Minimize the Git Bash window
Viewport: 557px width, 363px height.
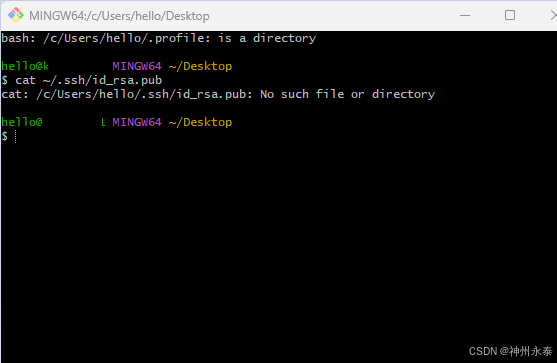(465, 15)
